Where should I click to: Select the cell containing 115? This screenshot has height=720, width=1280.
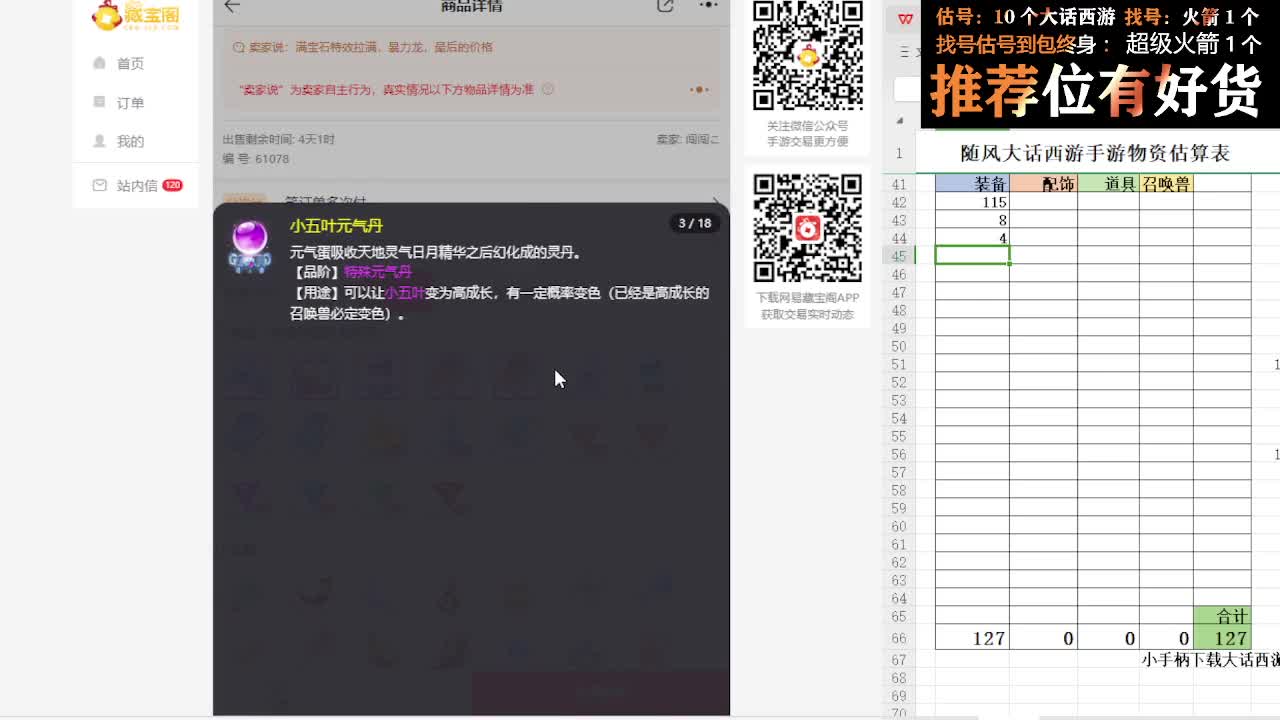[x=972, y=202]
